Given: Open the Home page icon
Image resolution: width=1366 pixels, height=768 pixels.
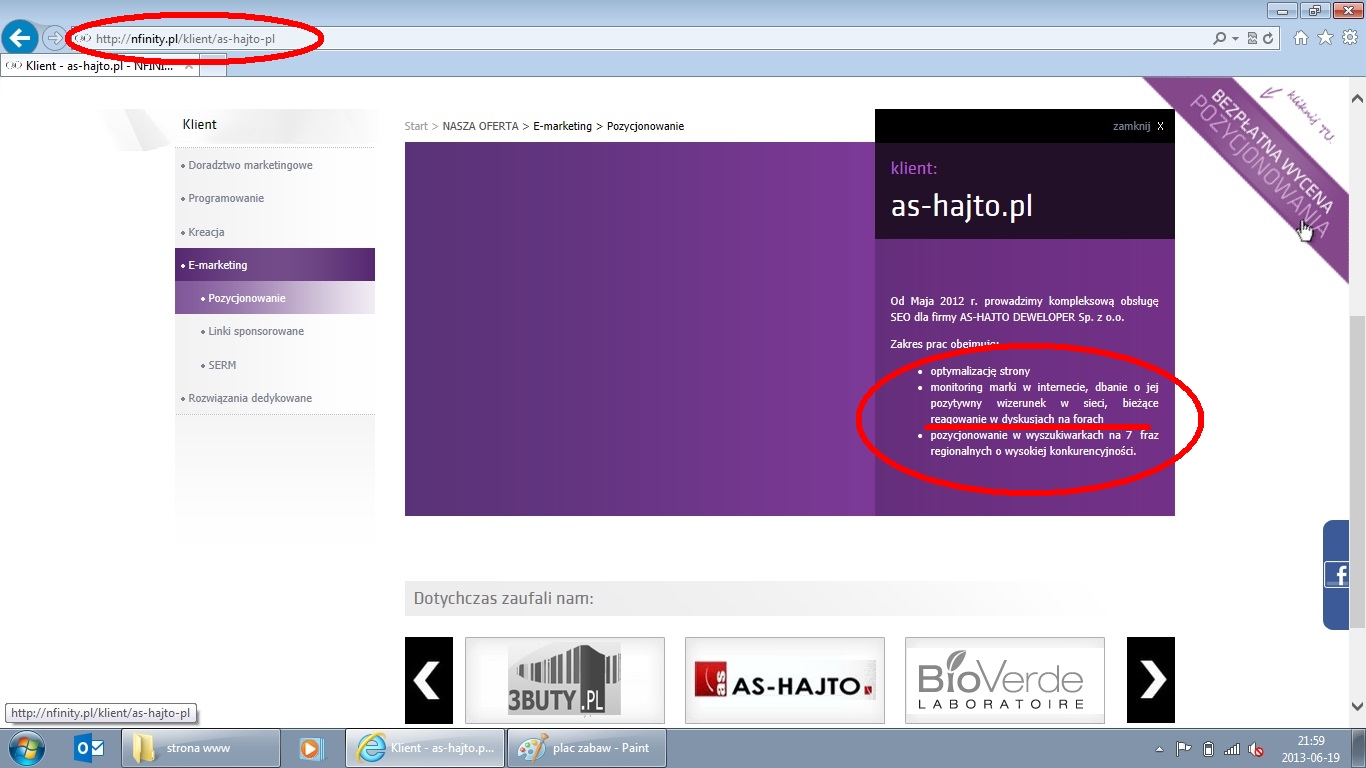Looking at the screenshot, I should pos(1301,38).
